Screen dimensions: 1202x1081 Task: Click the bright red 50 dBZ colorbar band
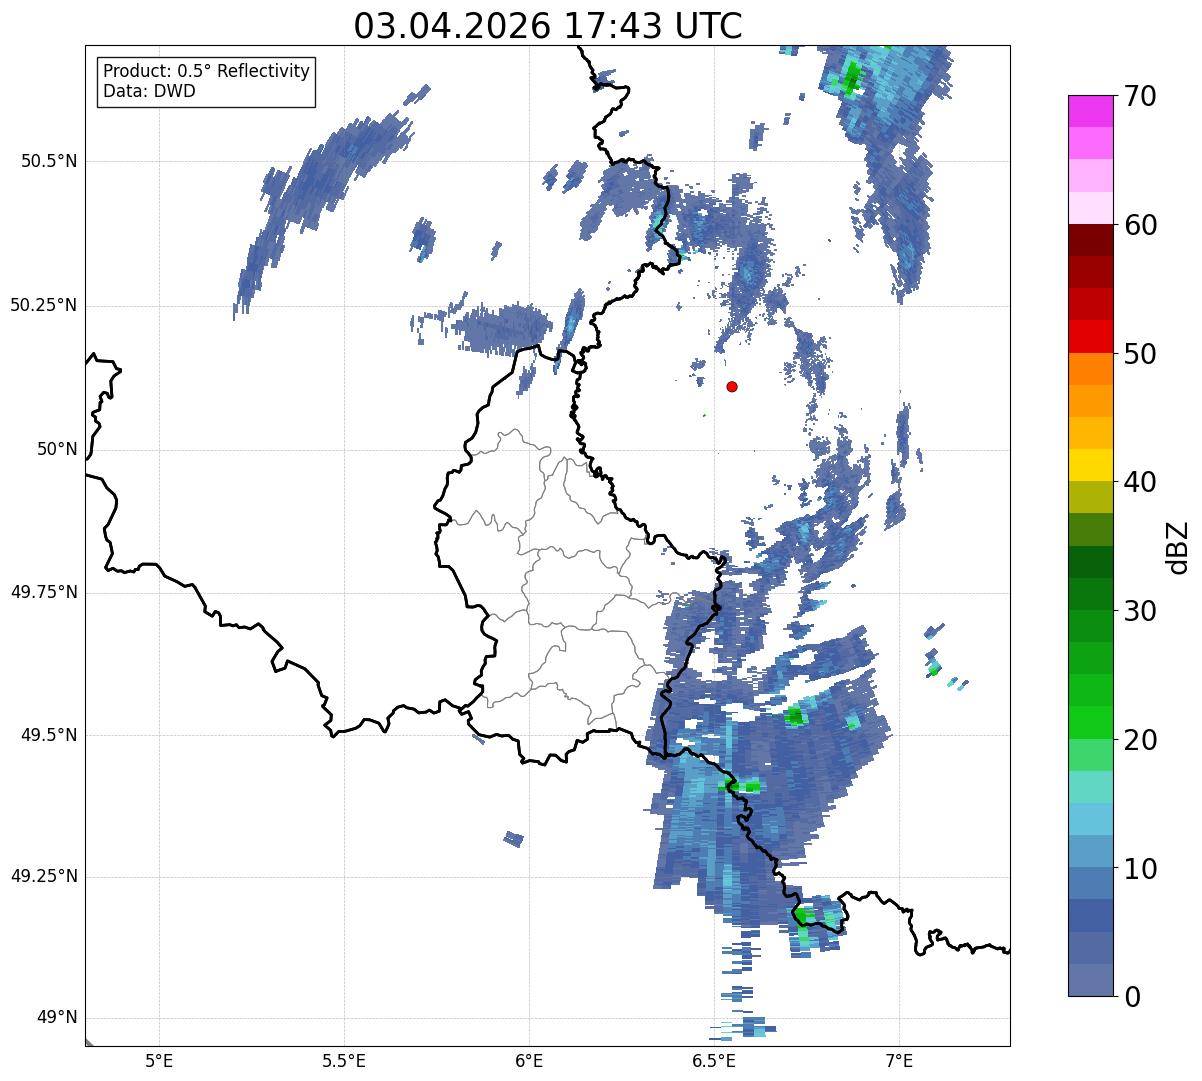pos(1092,336)
